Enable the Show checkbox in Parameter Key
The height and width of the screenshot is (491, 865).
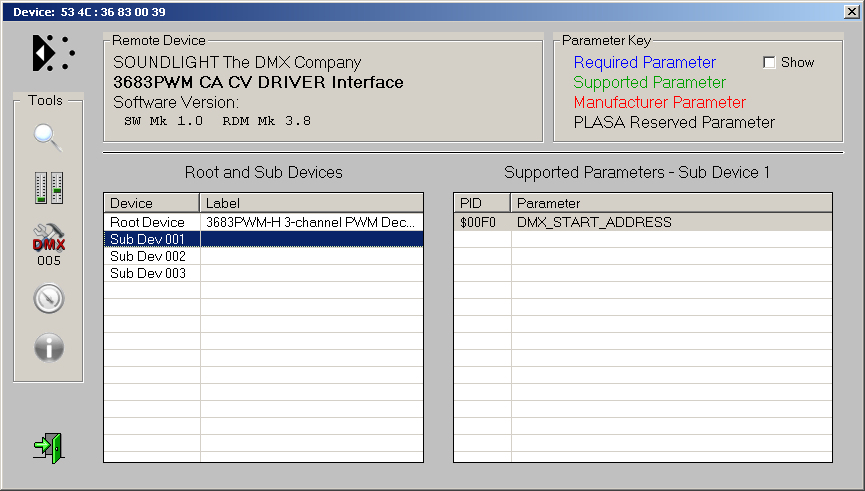click(x=769, y=62)
